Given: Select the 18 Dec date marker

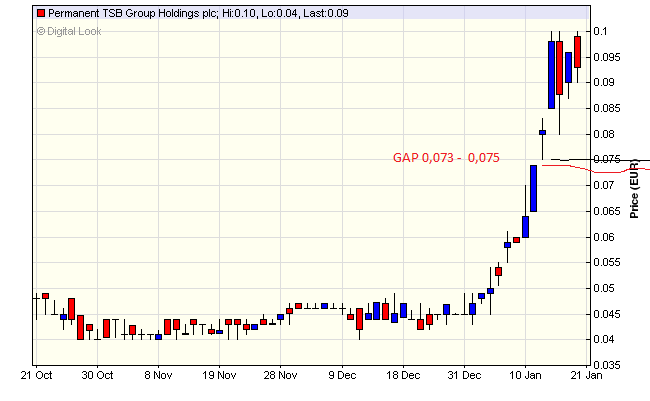Looking at the screenshot, I should point(403,376).
